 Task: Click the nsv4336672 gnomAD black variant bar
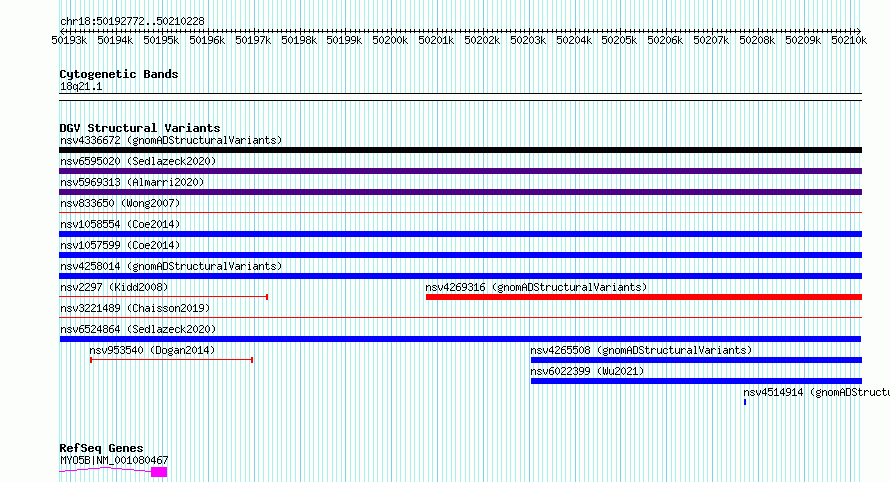[460, 150]
